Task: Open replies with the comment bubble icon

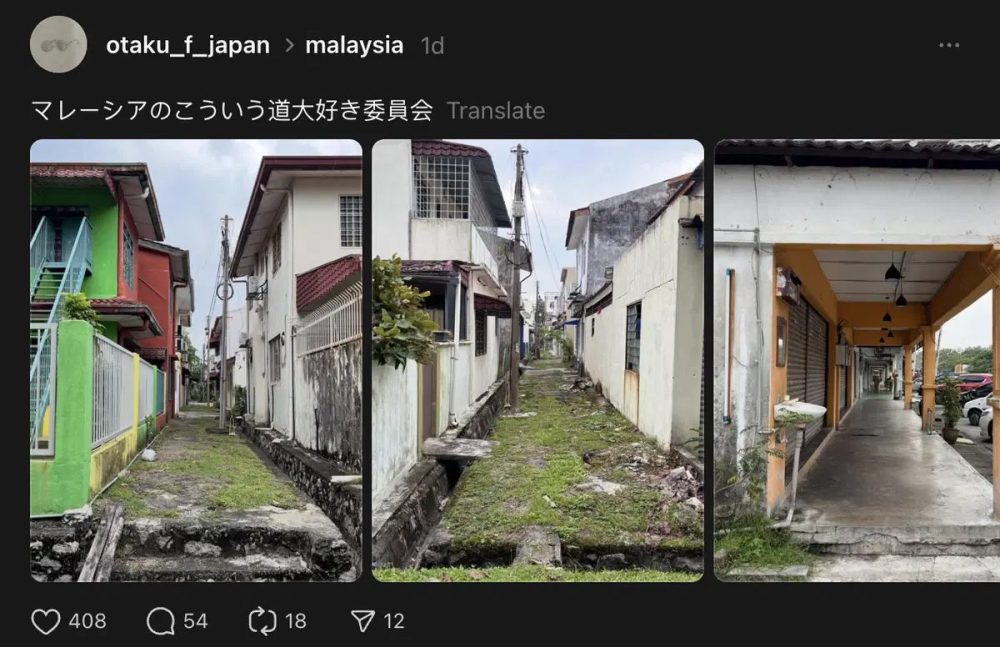Action: click(x=160, y=621)
